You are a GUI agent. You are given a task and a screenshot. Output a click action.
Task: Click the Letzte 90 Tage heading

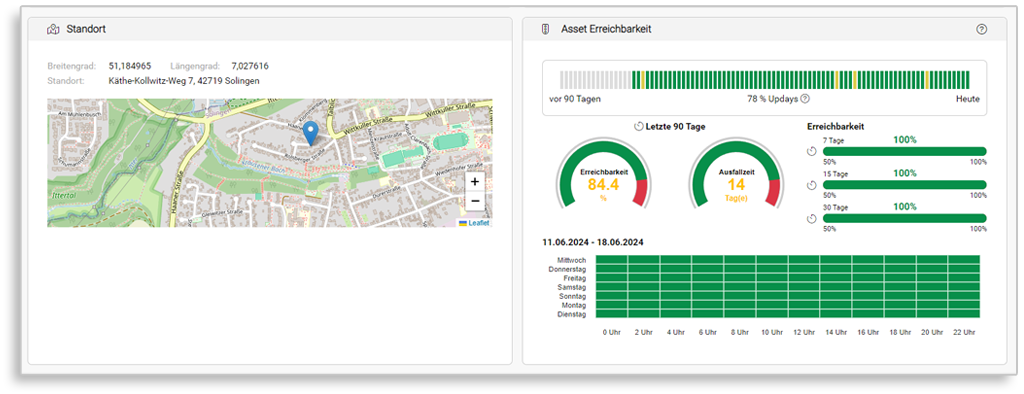tap(675, 126)
